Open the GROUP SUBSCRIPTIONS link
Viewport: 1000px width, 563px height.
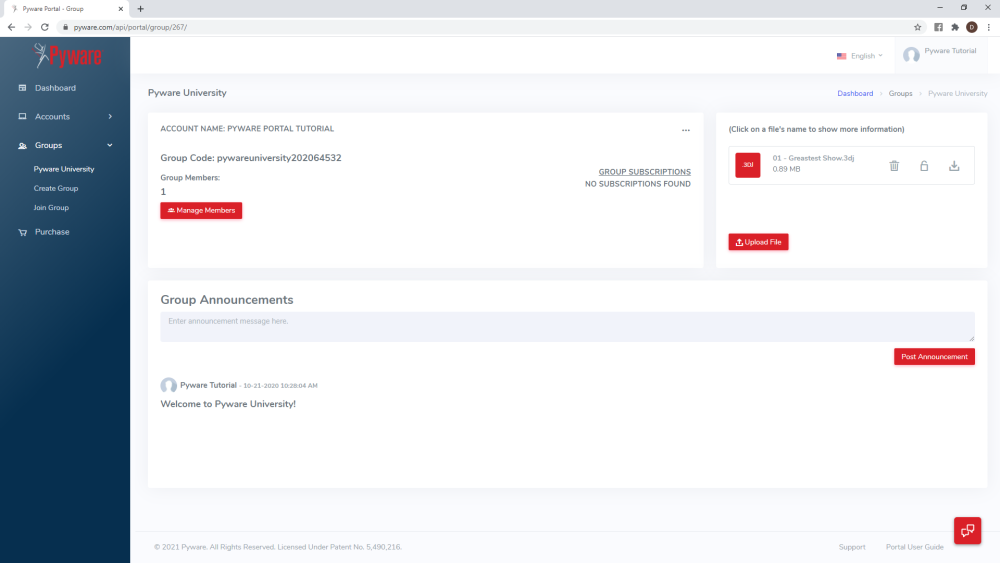click(x=644, y=172)
